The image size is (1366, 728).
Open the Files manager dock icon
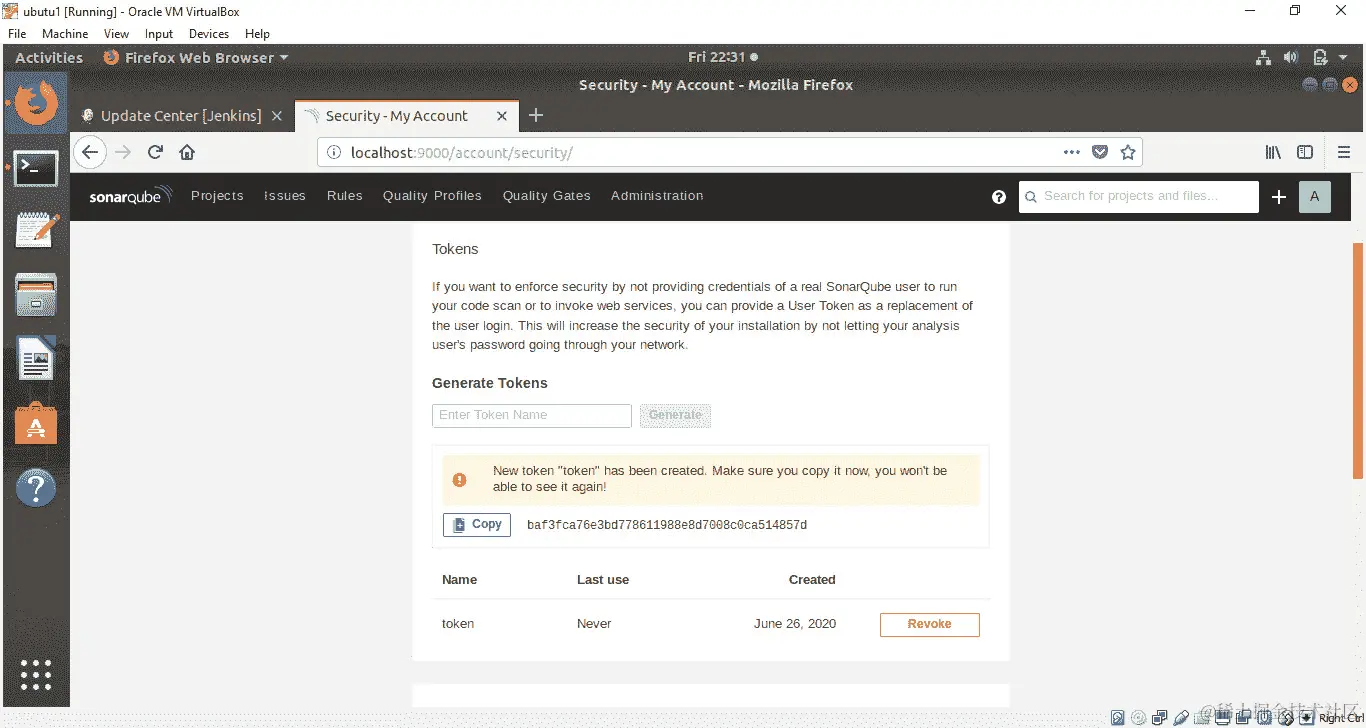36,297
